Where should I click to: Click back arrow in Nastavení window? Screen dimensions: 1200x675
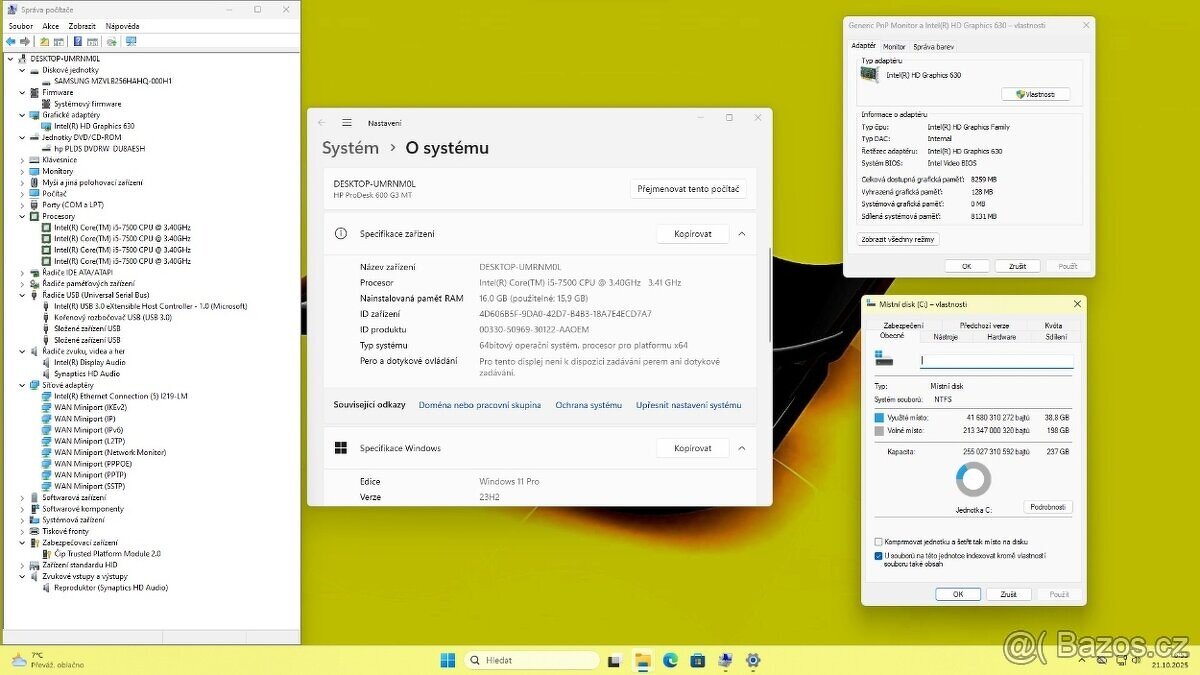[x=321, y=122]
